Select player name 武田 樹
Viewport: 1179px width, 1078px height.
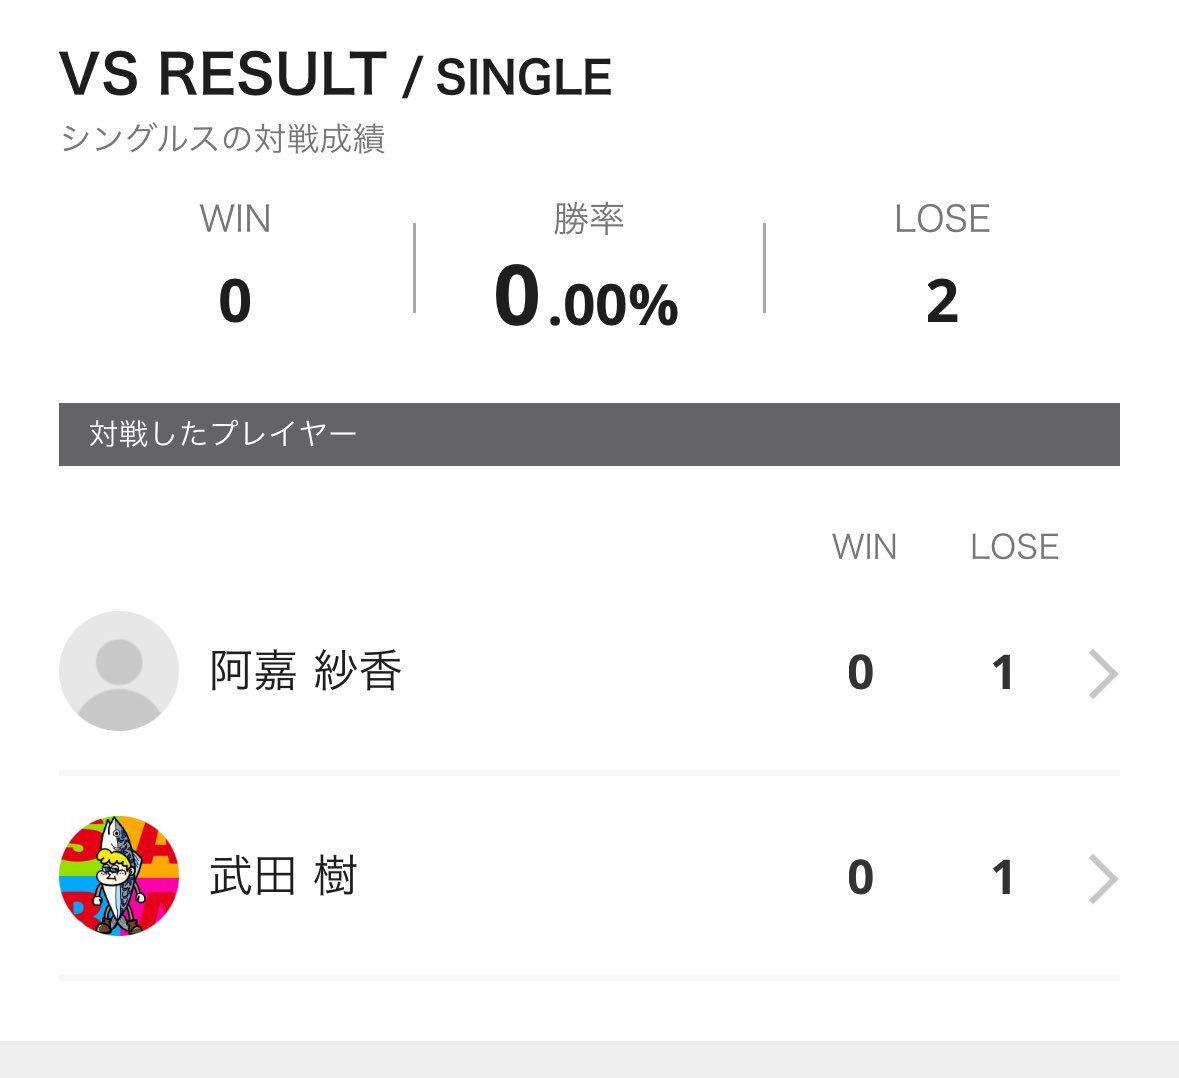click(x=283, y=877)
